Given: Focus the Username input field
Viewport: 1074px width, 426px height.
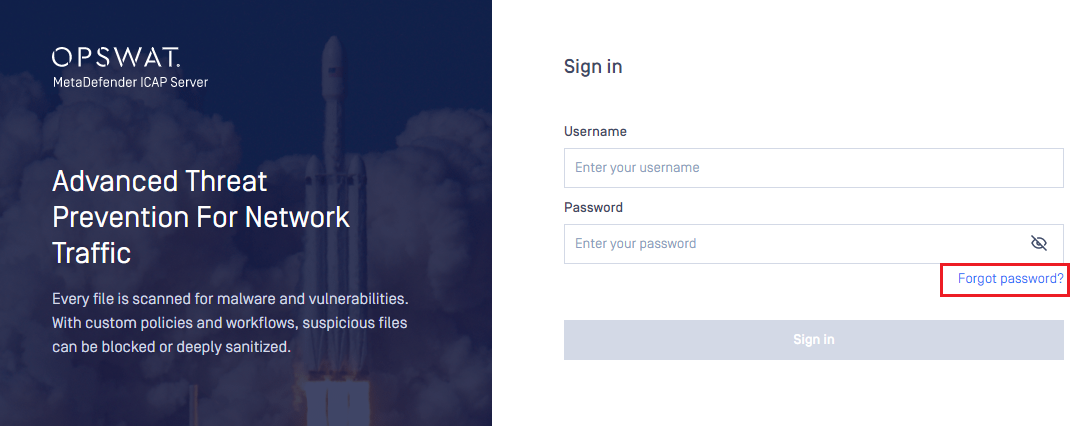Looking at the screenshot, I should [814, 168].
